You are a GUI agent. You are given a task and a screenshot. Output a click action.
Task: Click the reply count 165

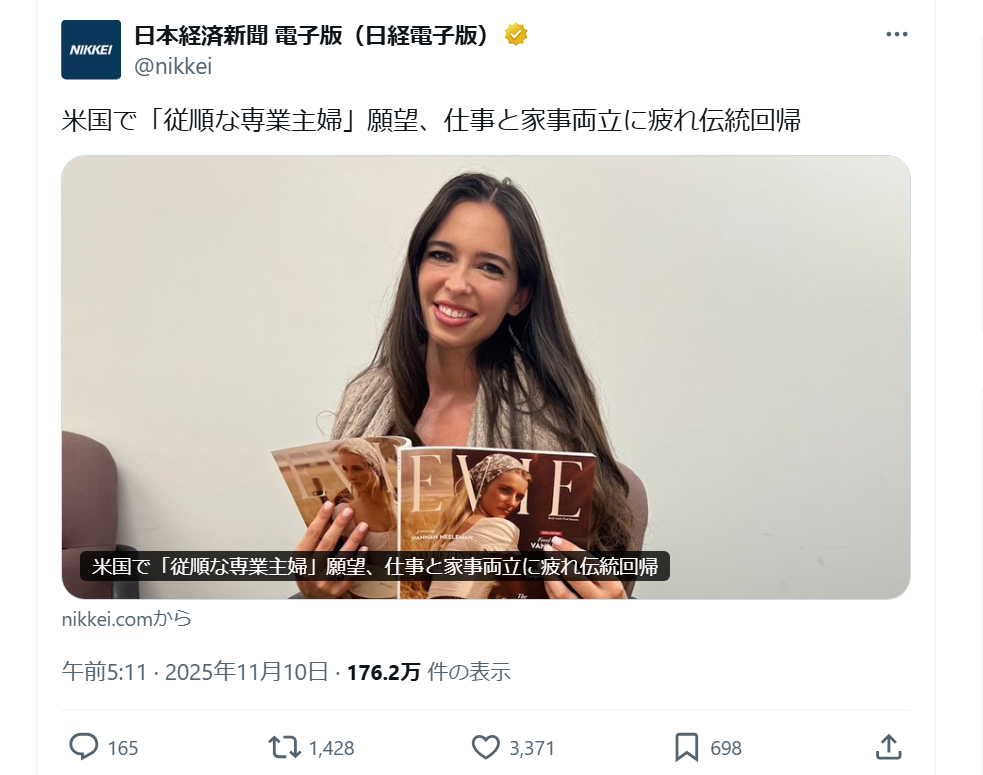[x=123, y=748]
